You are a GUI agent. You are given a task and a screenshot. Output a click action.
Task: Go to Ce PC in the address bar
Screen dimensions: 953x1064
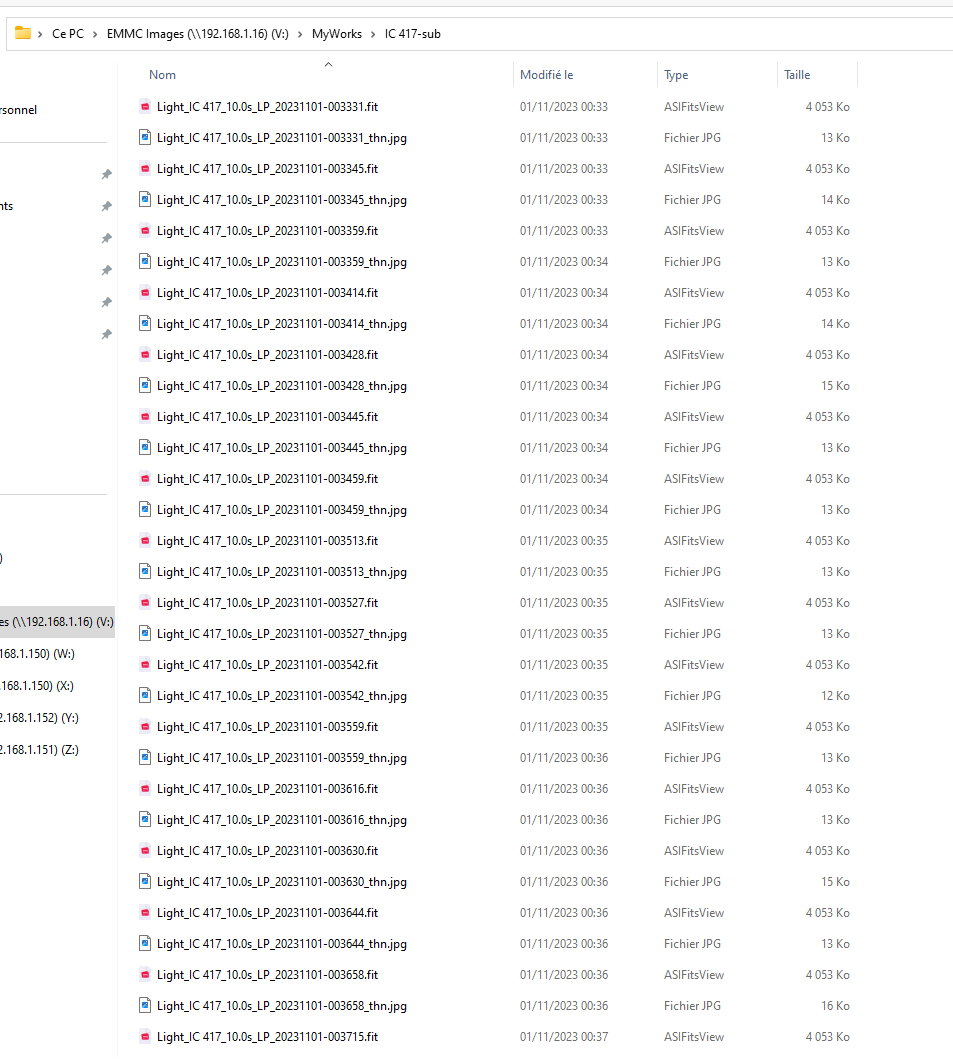point(68,34)
